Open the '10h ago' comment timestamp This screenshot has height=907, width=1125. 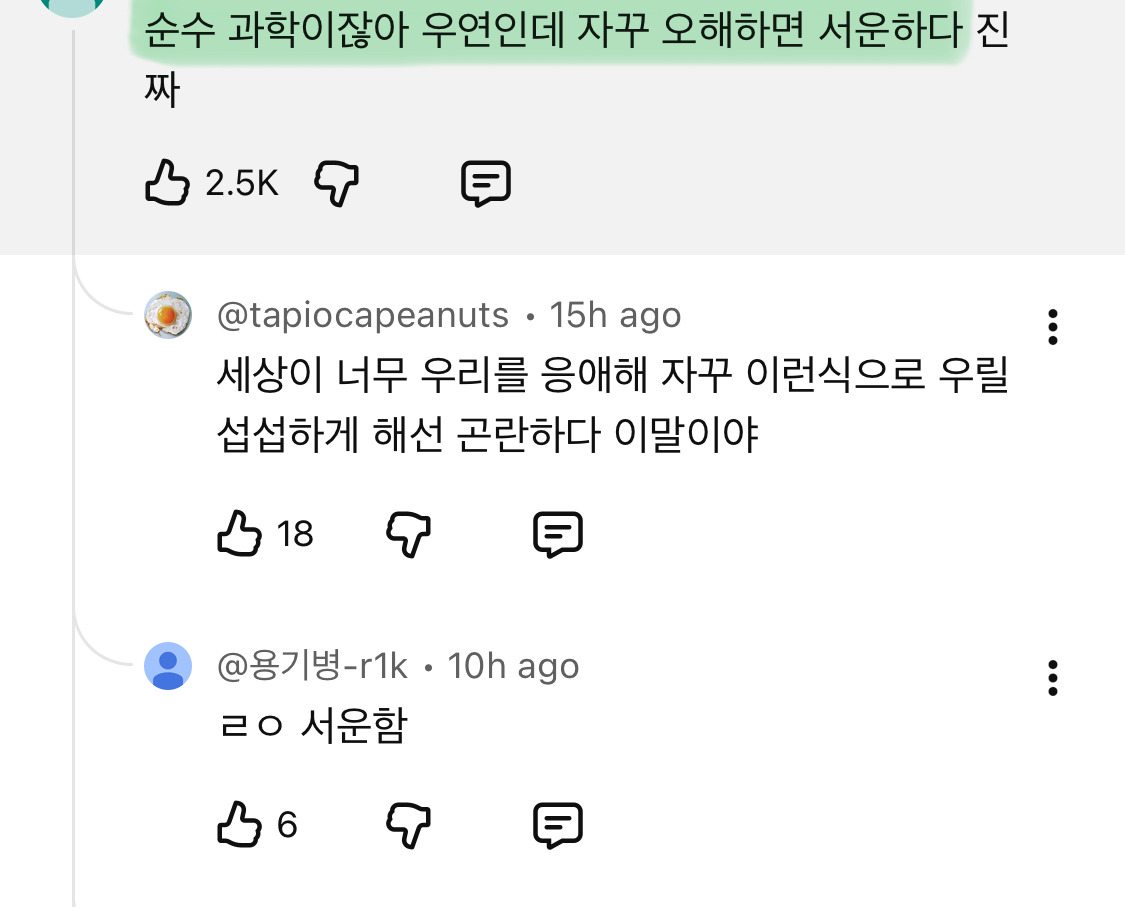click(x=514, y=665)
